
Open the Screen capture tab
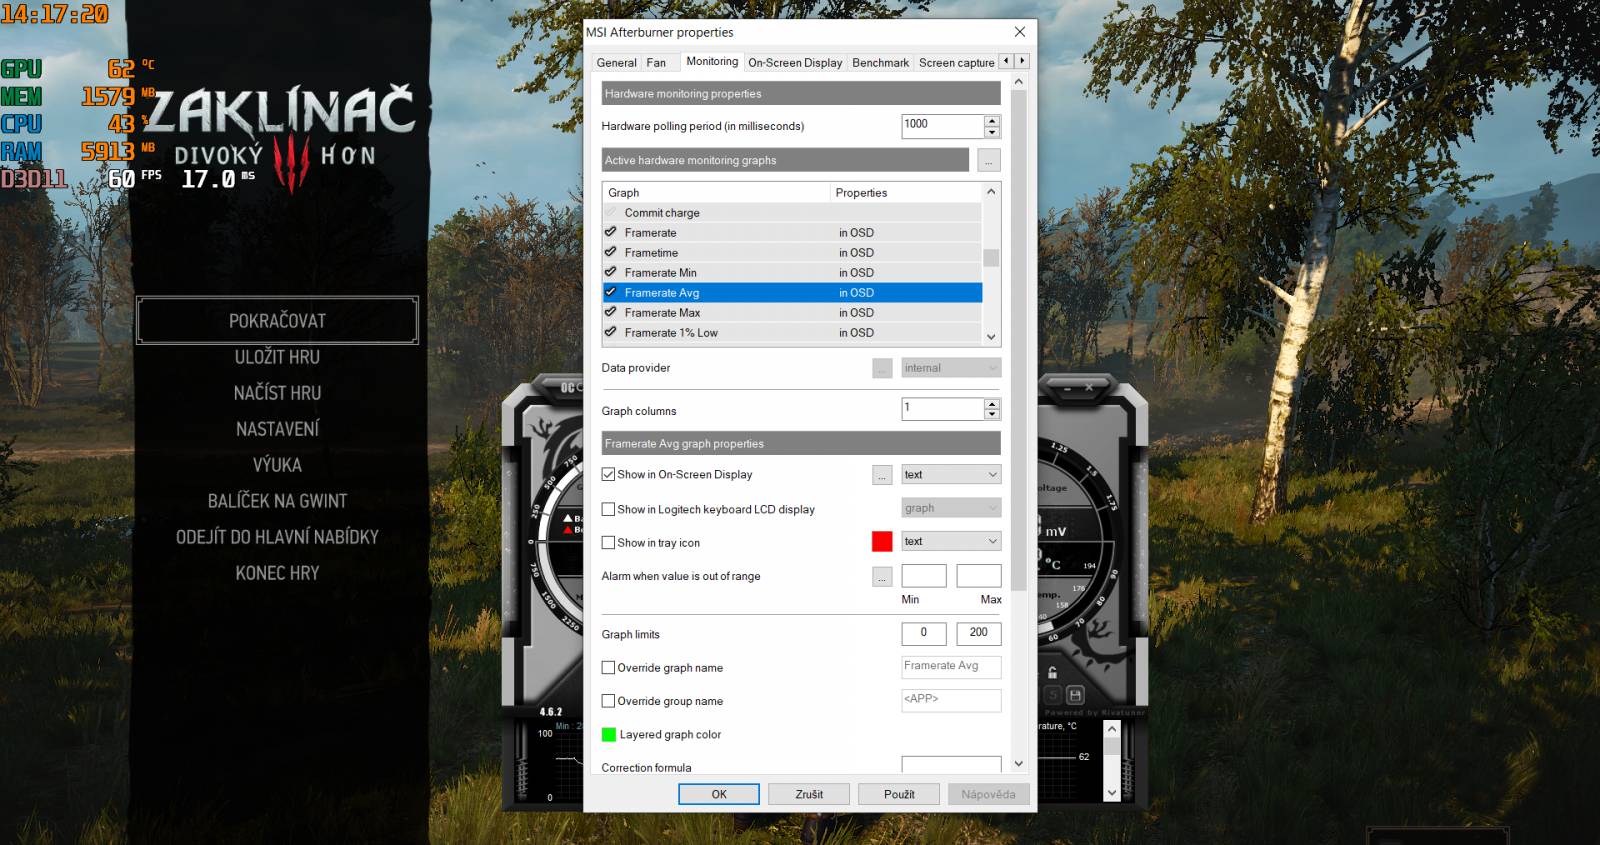tap(956, 62)
